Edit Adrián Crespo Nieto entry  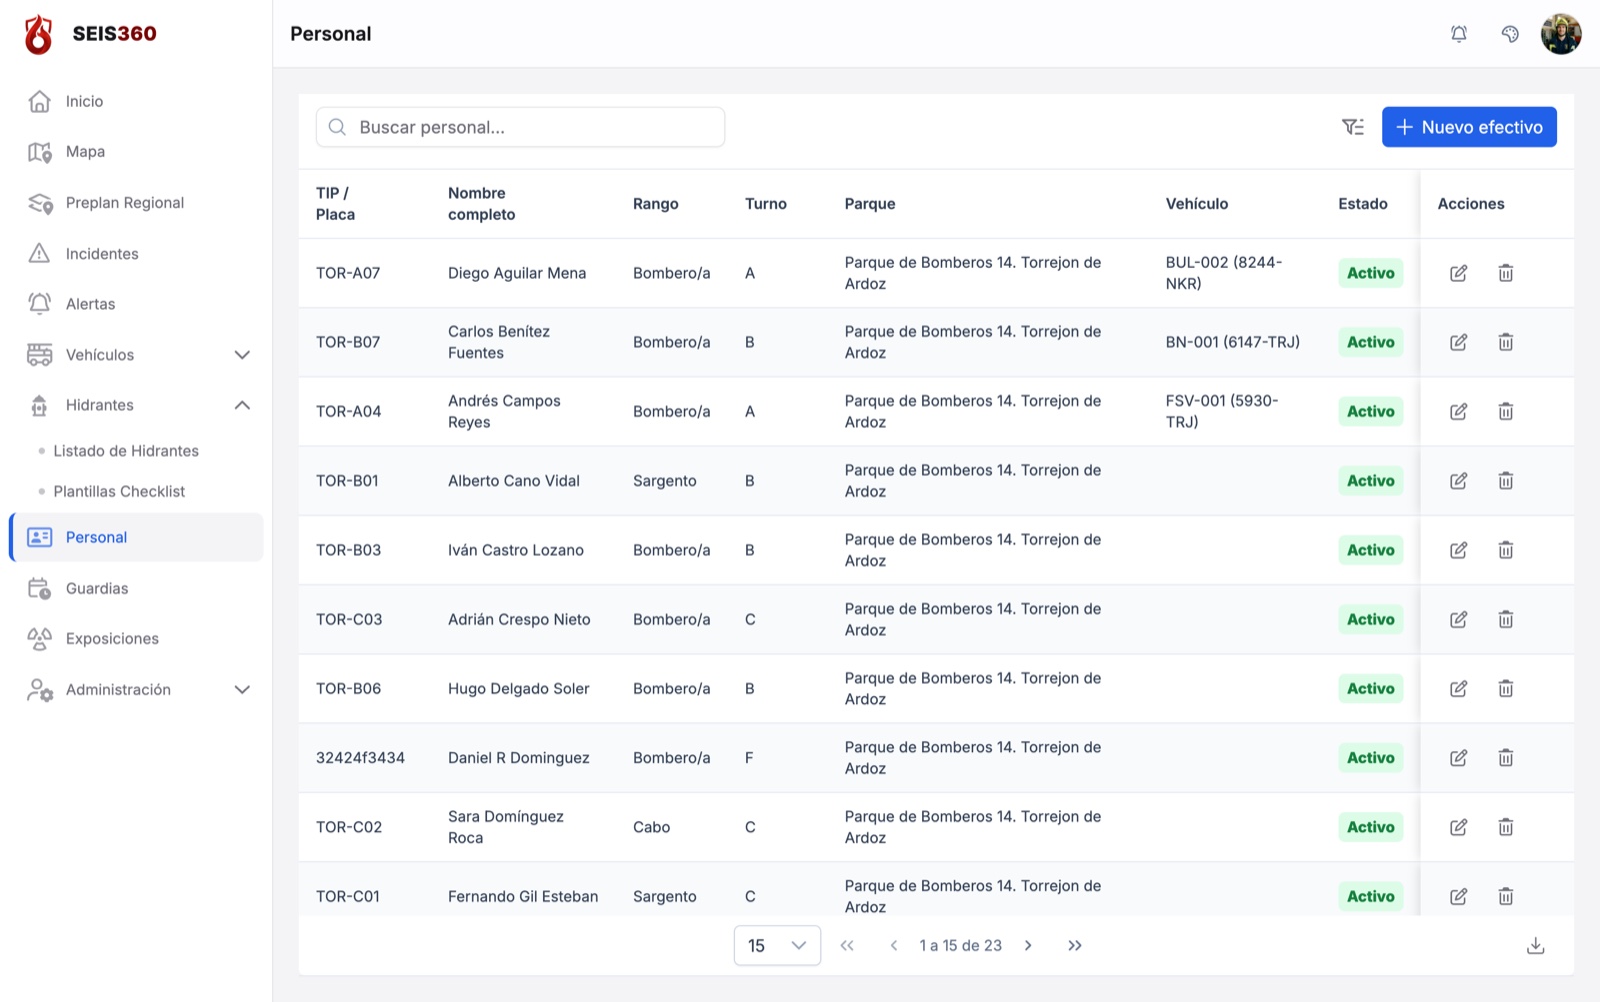[x=1459, y=619]
